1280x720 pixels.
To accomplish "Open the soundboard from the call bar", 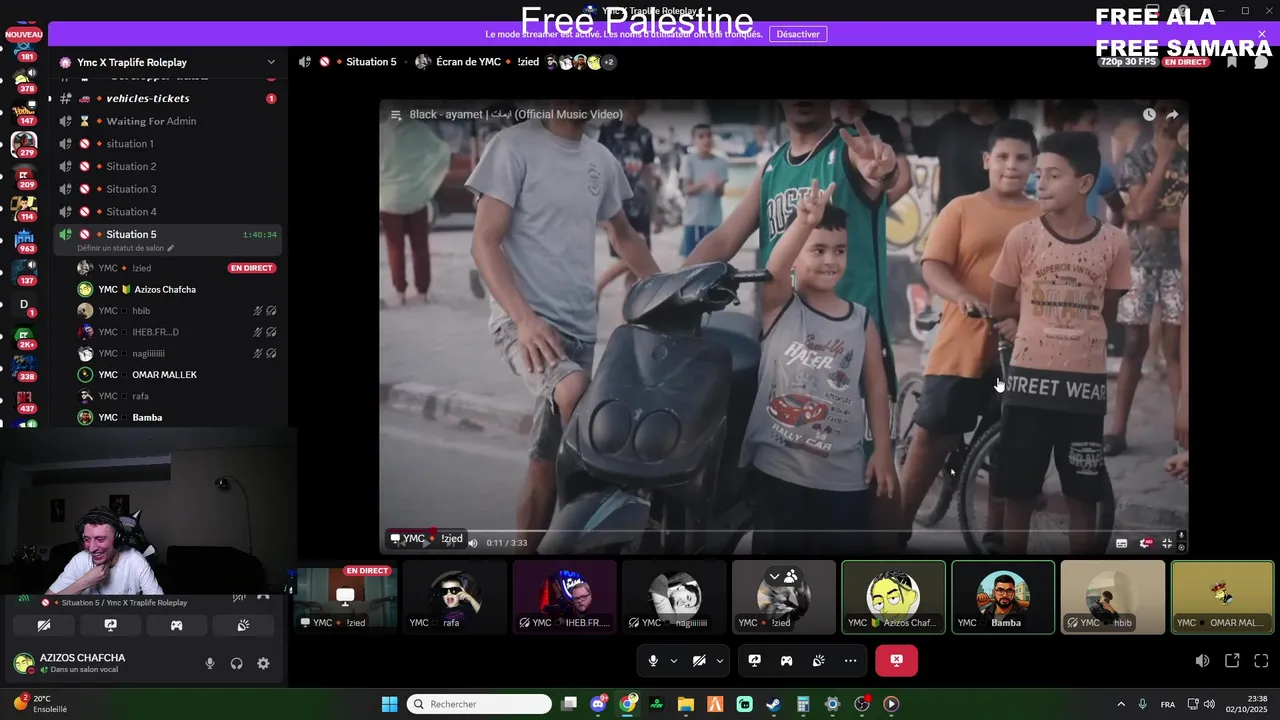I will coord(819,661).
